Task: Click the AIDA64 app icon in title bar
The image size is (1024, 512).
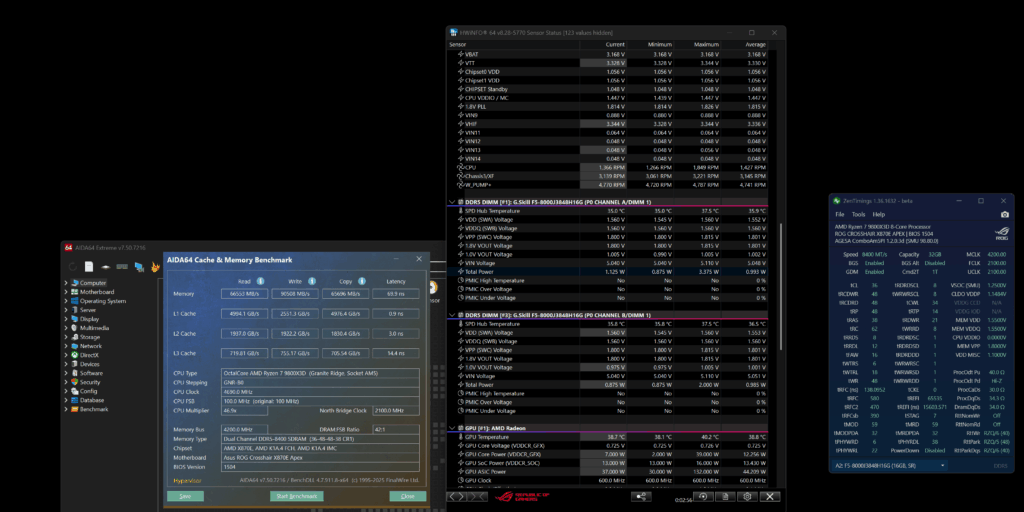Action: click(x=68, y=248)
